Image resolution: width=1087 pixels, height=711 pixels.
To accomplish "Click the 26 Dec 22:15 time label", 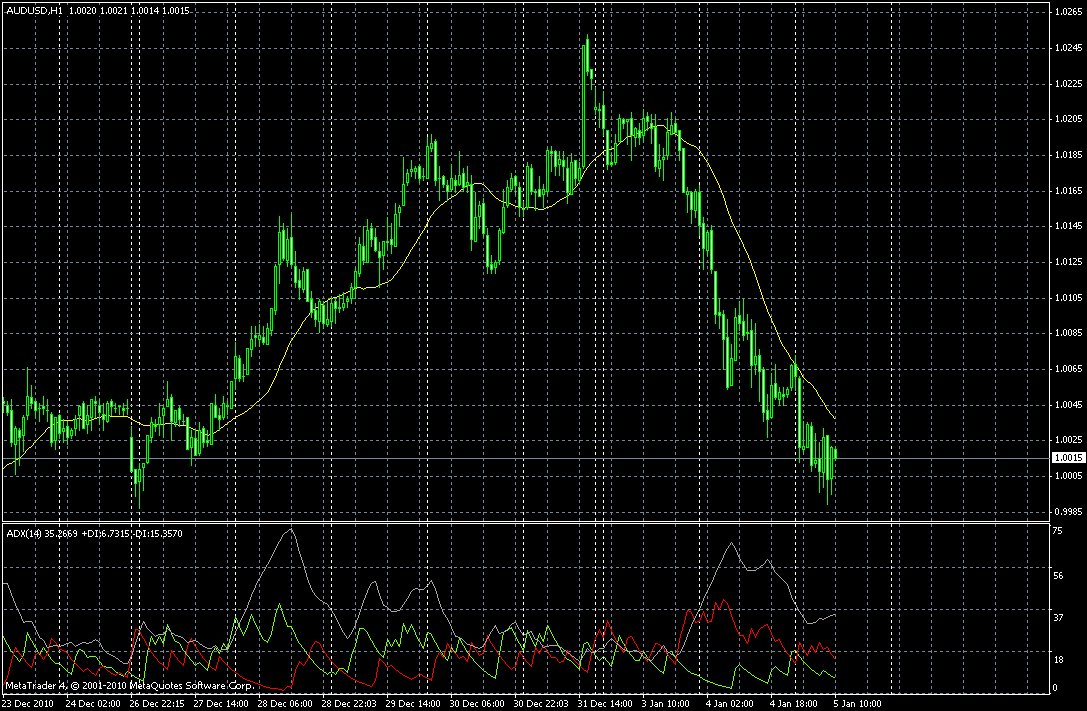I will [x=157, y=703].
